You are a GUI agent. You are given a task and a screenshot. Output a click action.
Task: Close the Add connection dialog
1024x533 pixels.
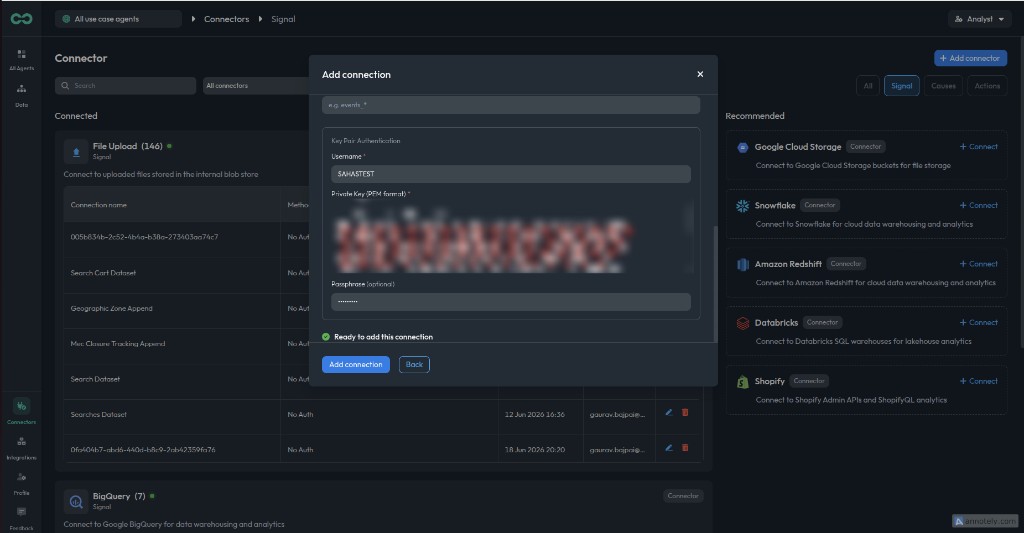pyautogui.click(x=700, y=74)
